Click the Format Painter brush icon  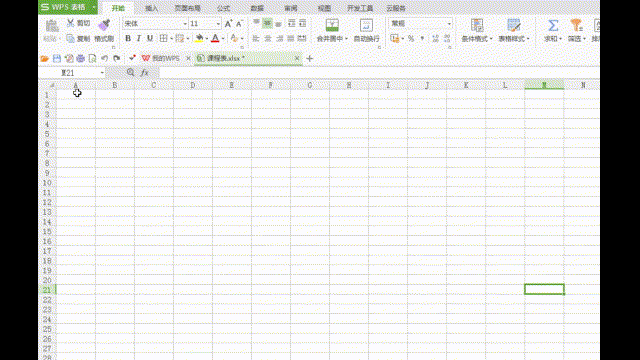coord(104,25)
